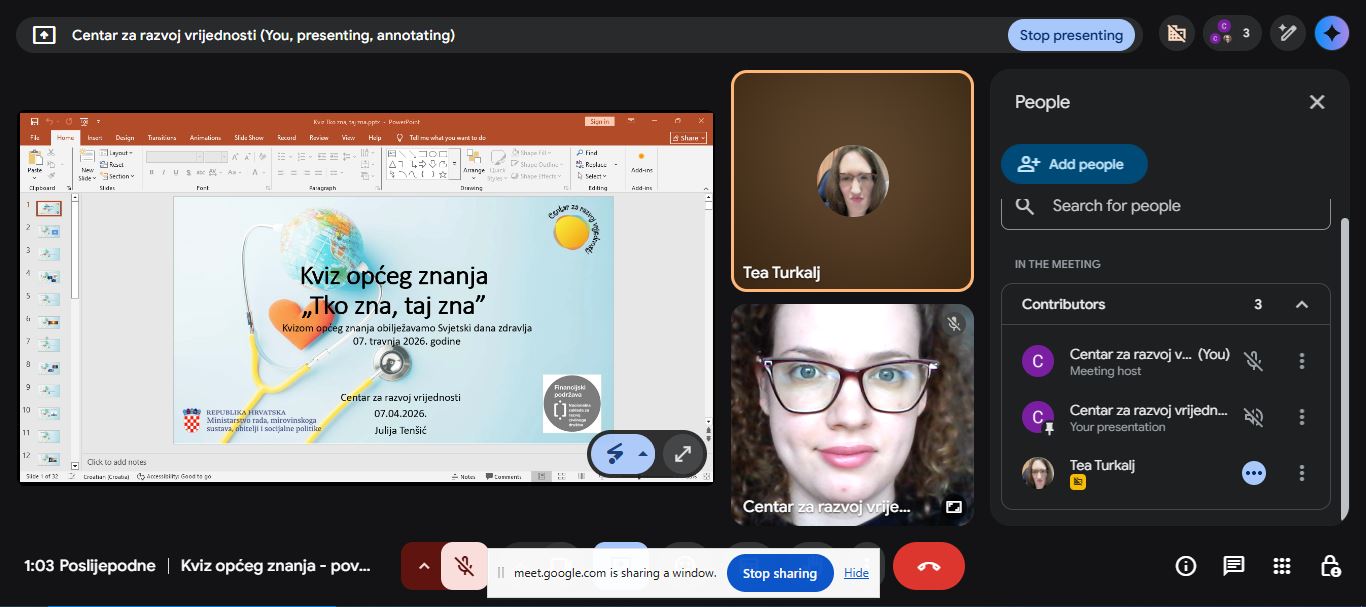Unmute the microphone
The height and width of the screenshot is (607, 1366).
click(464, 566)
